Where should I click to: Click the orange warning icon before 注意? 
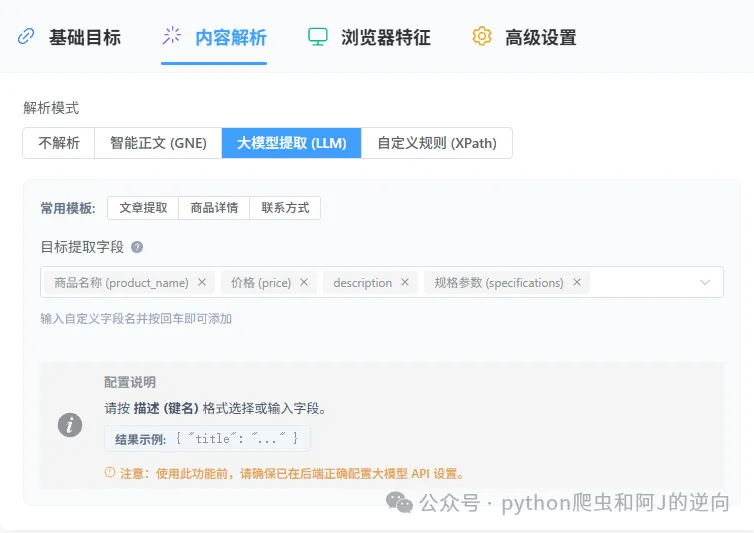[x=110, y=472]
